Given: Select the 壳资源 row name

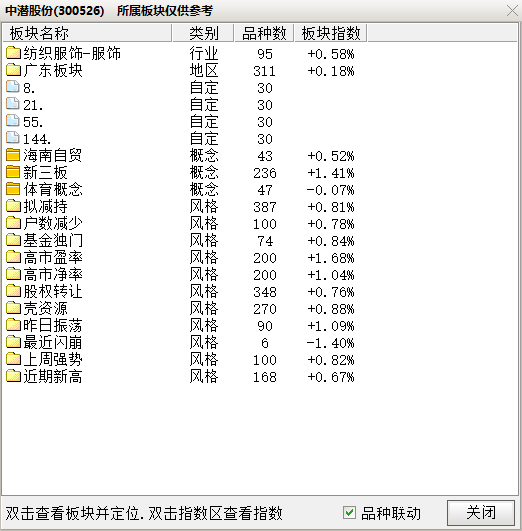Looking at the screenshot, I should click(x=45, y=309).
